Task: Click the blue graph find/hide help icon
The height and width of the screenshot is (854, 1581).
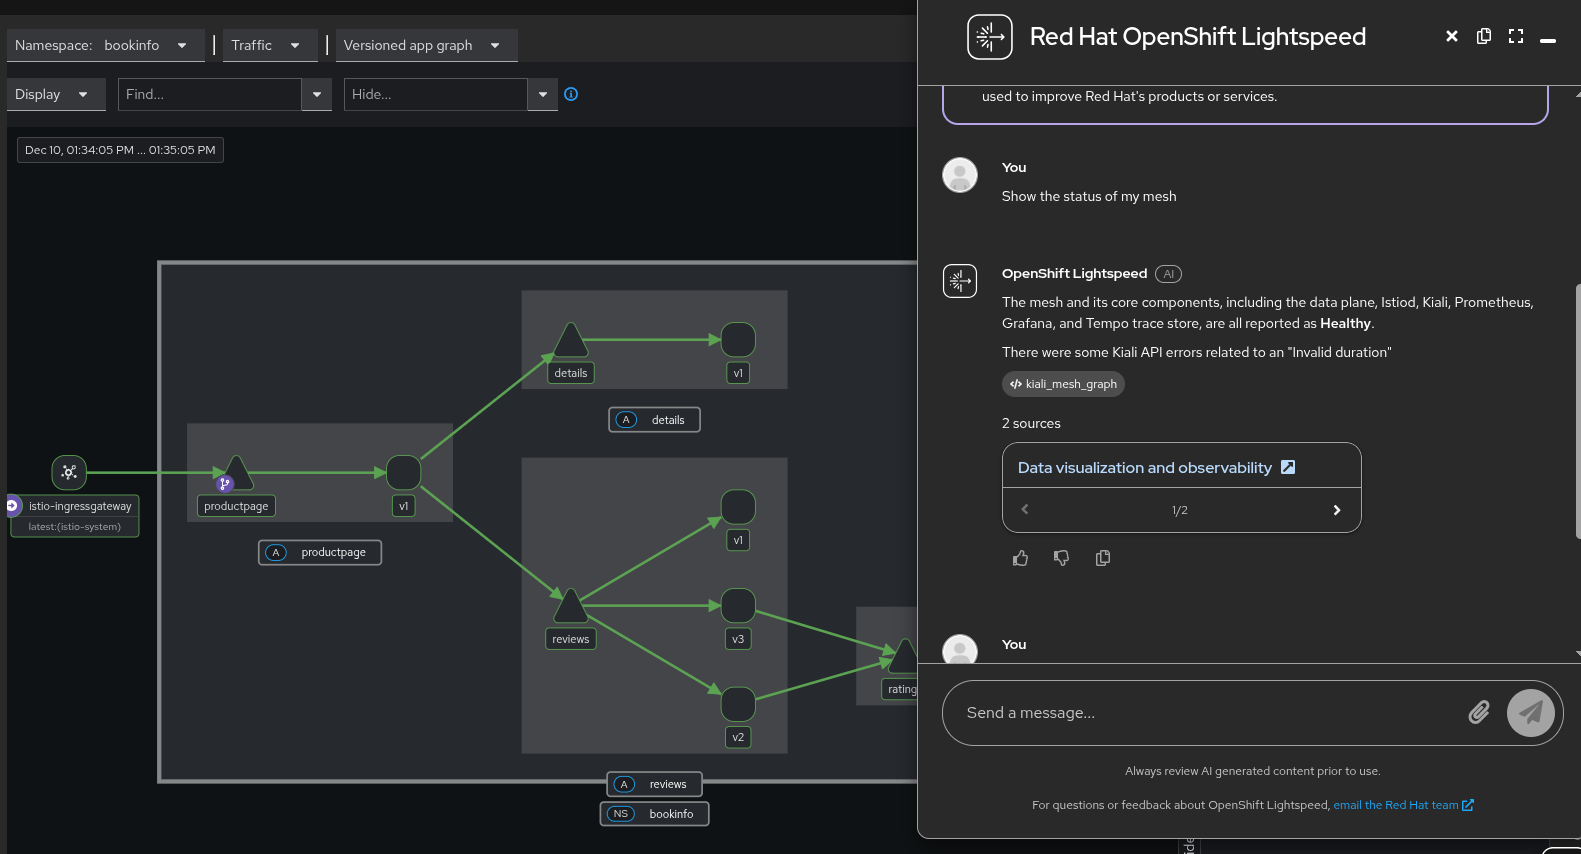Action: (x=571, y=94)
